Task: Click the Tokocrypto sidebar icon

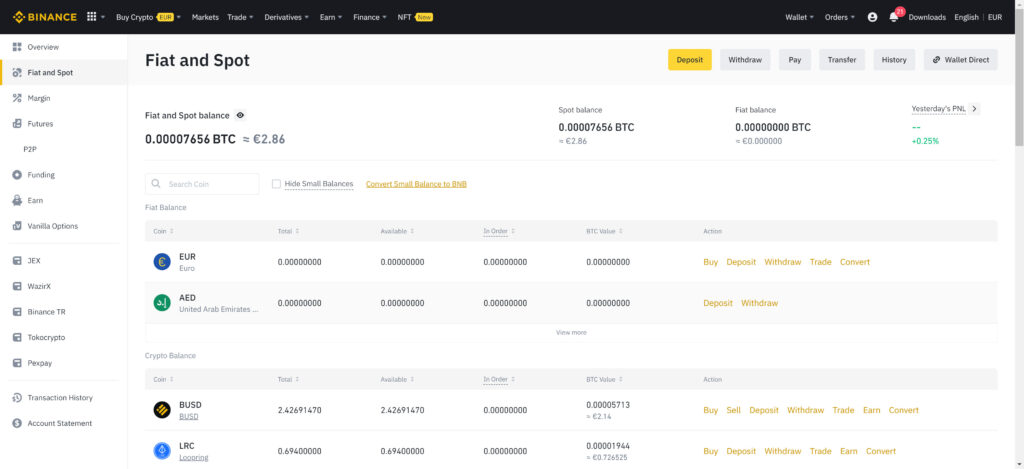Action: pos(18,337)
